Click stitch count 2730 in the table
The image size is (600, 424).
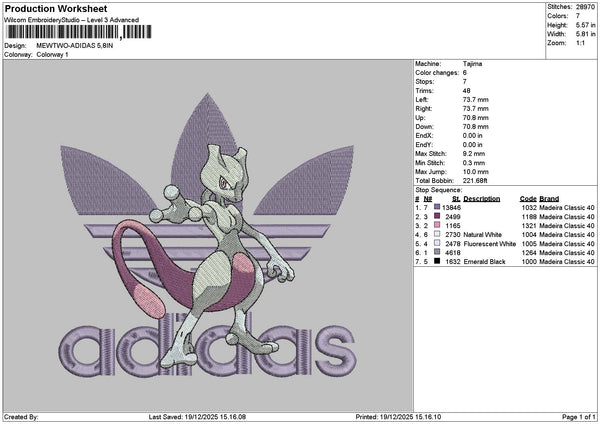tap(453, 235)
